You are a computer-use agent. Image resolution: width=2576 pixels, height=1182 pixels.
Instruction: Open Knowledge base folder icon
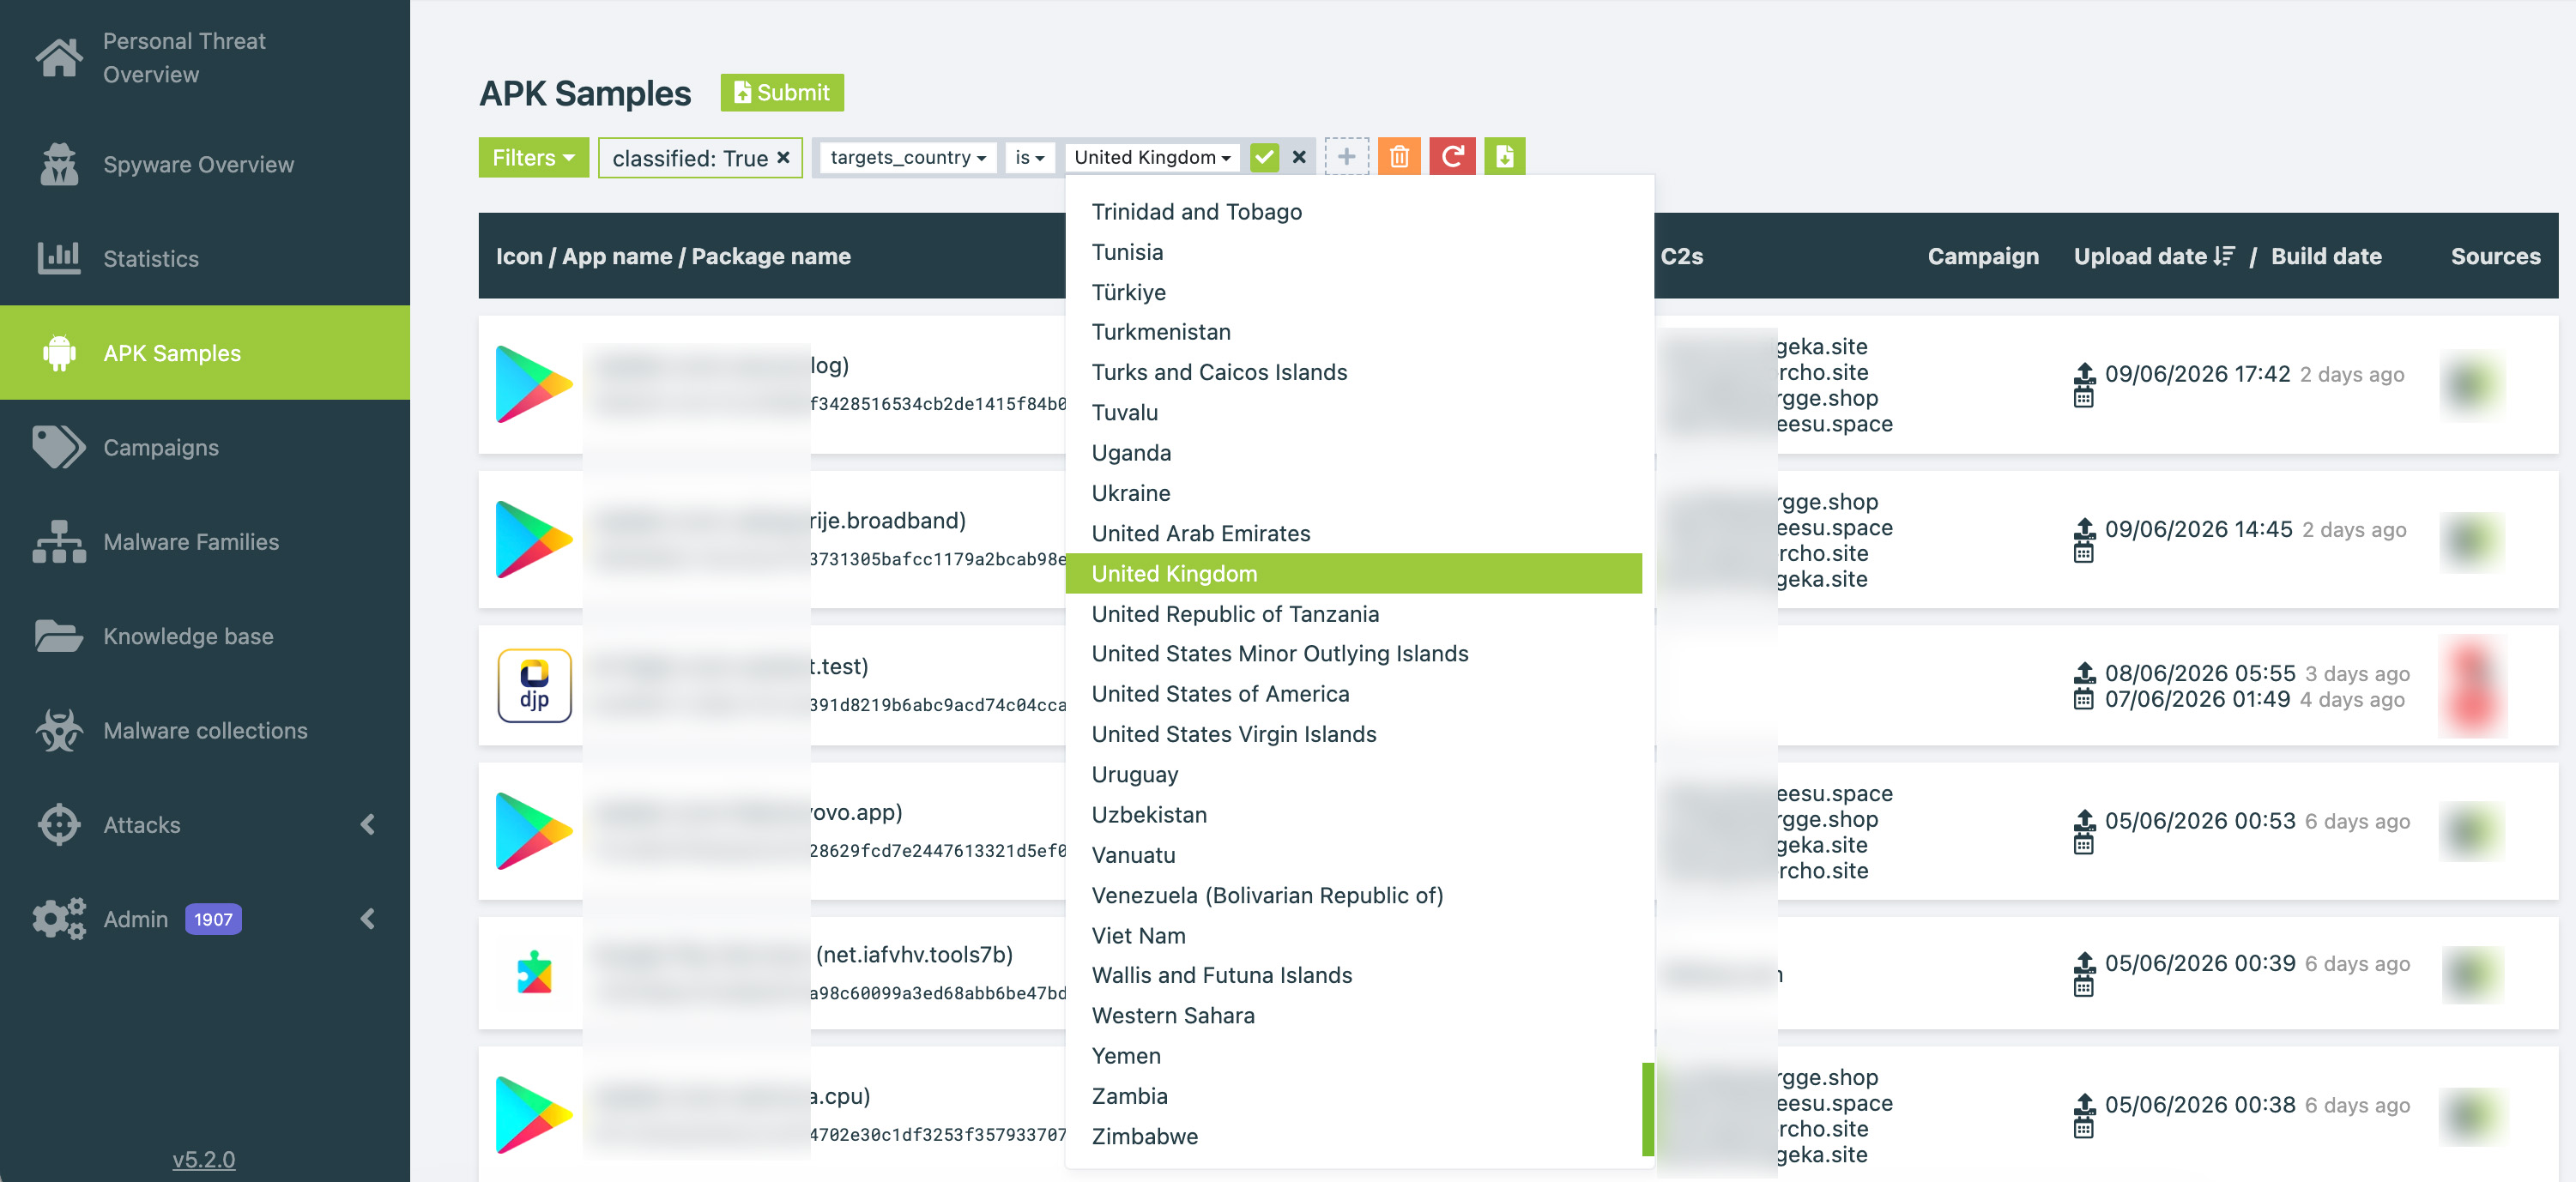pos(59,636)
